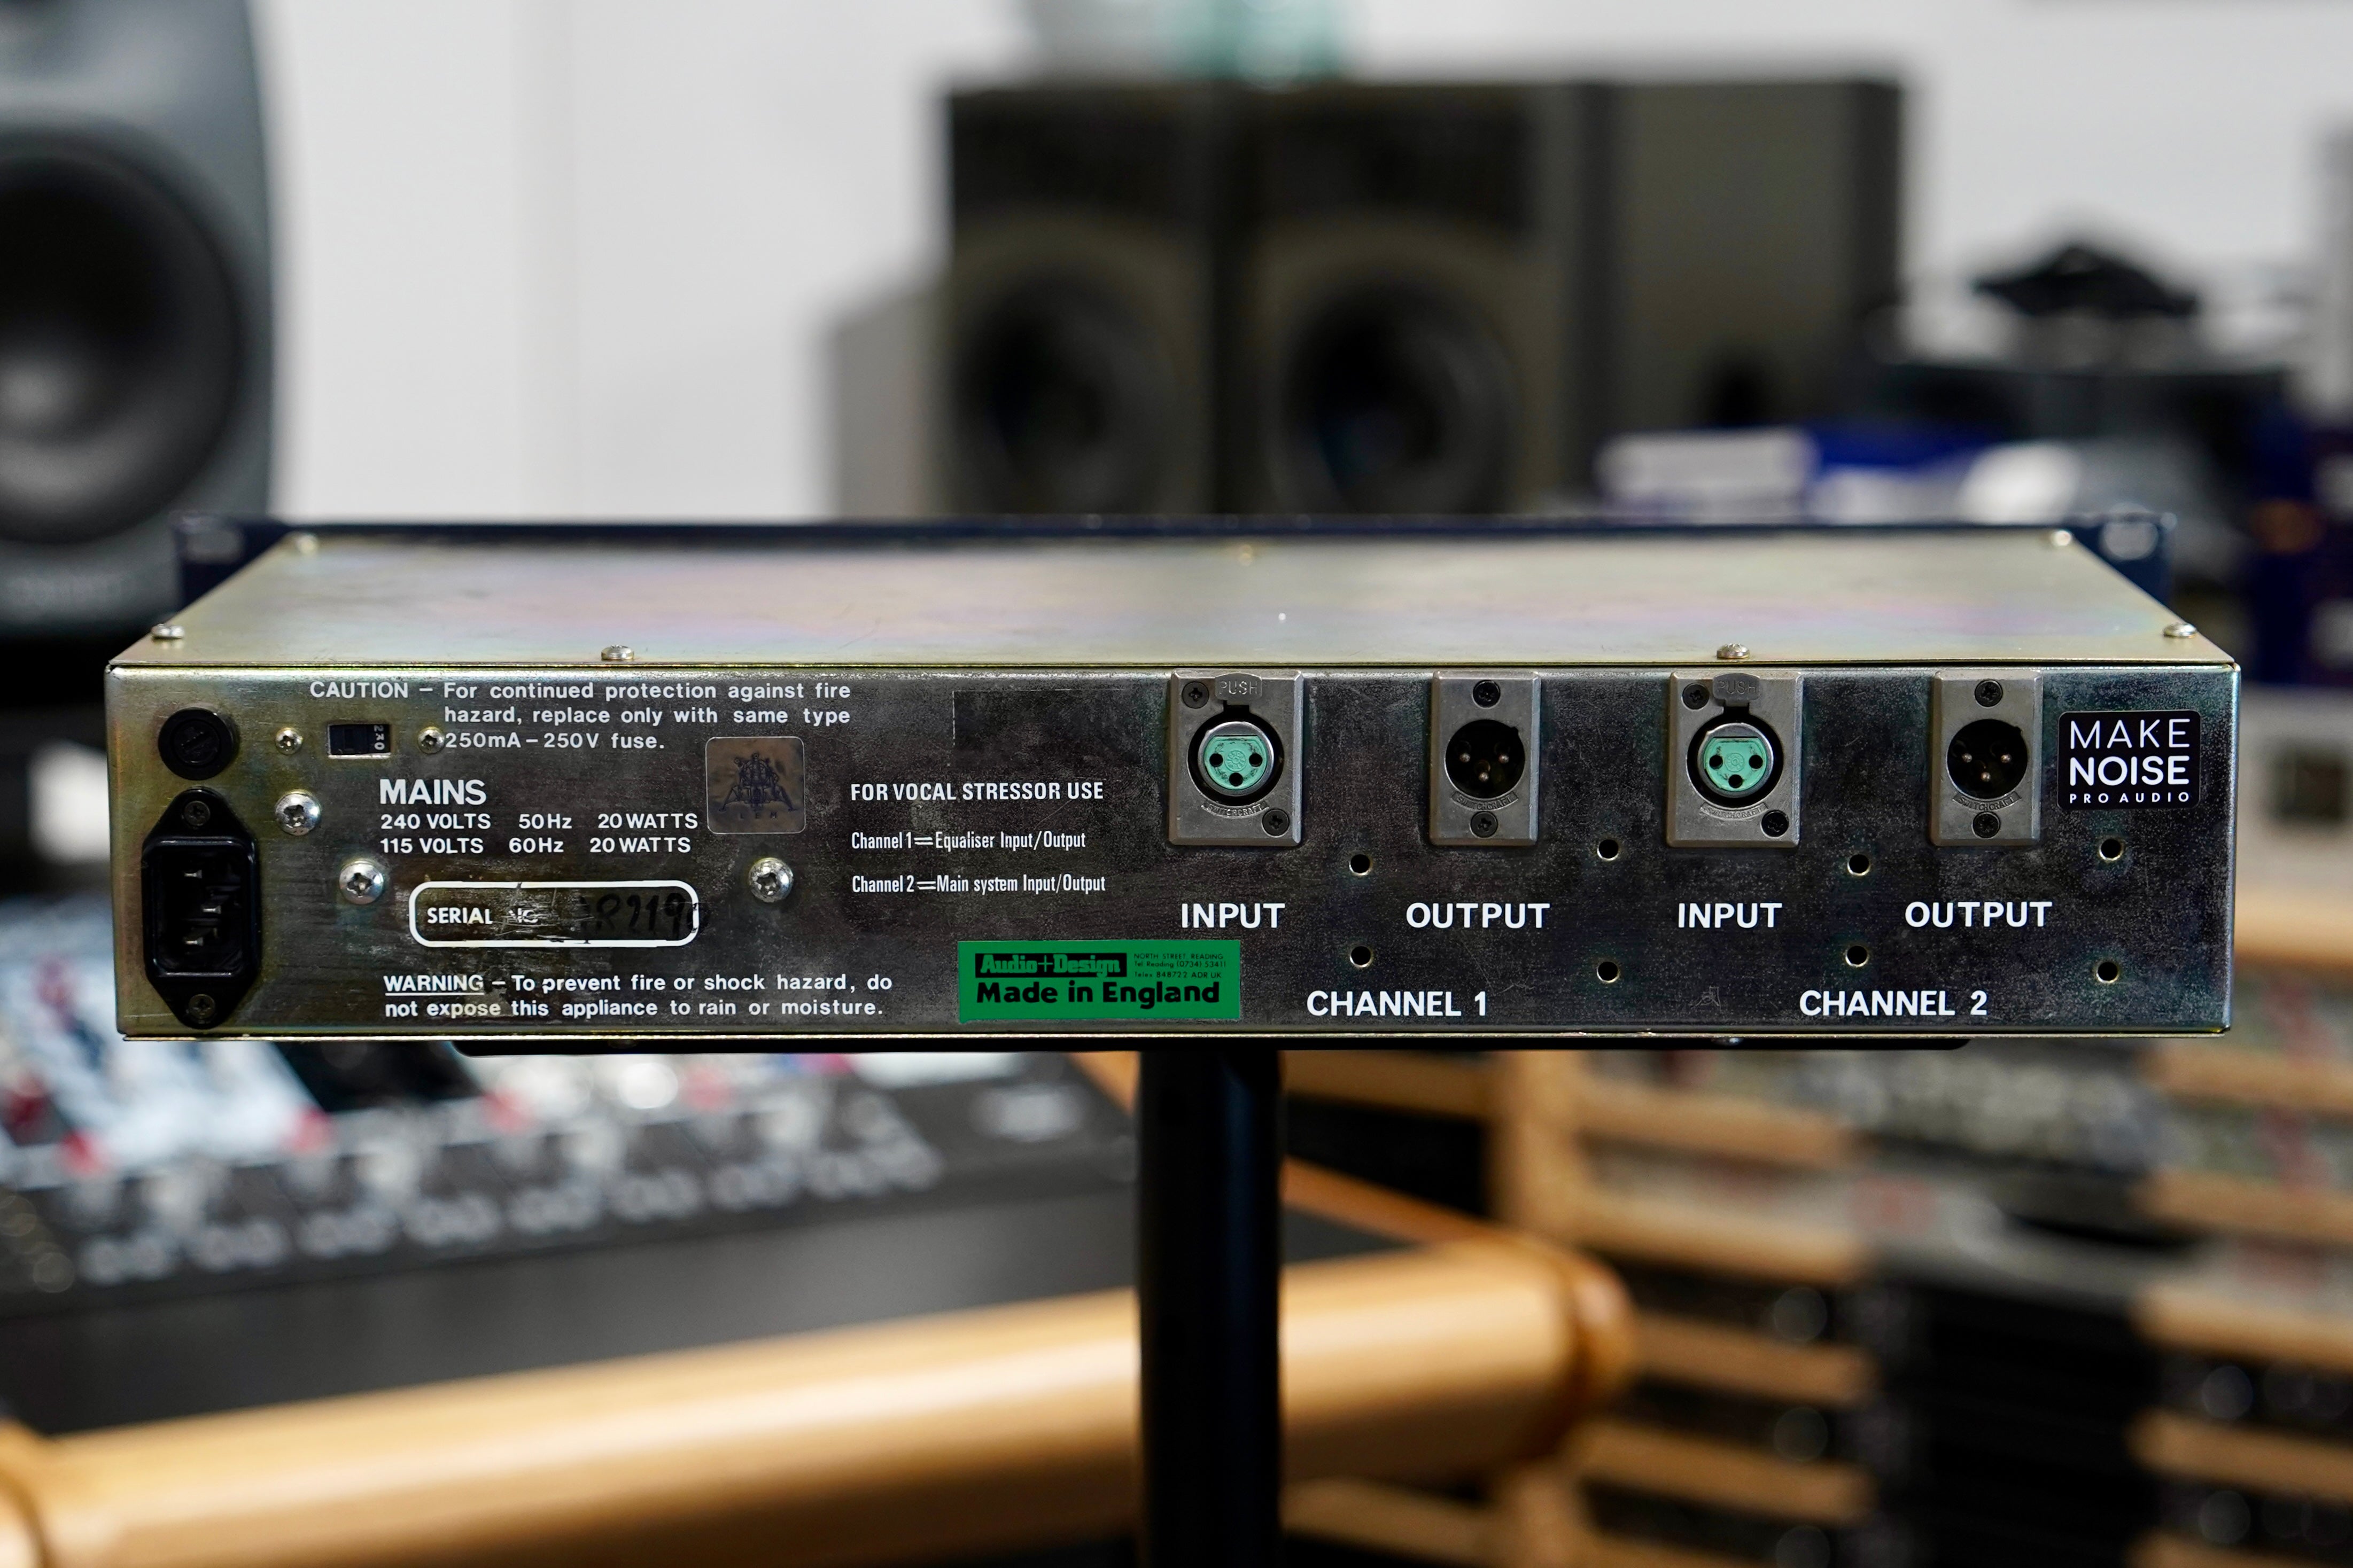Click the underlined WARNING word

pos(434,984)
